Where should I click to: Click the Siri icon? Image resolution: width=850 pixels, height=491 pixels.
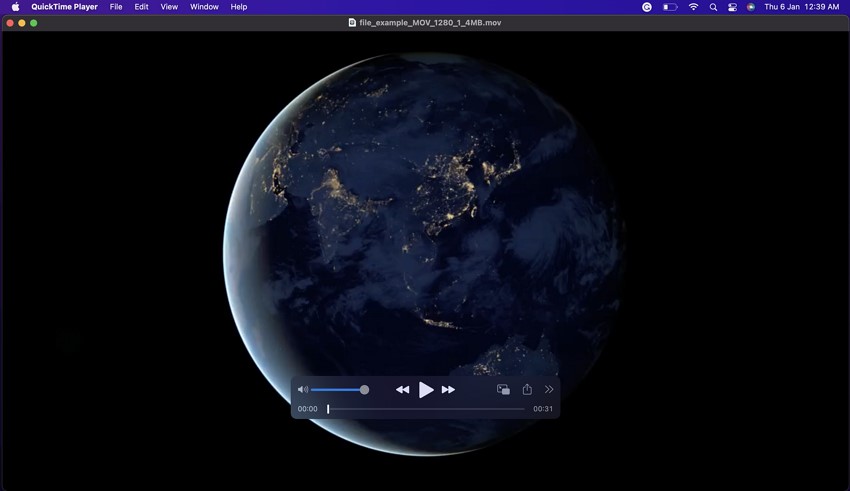[x=751, y=7]
